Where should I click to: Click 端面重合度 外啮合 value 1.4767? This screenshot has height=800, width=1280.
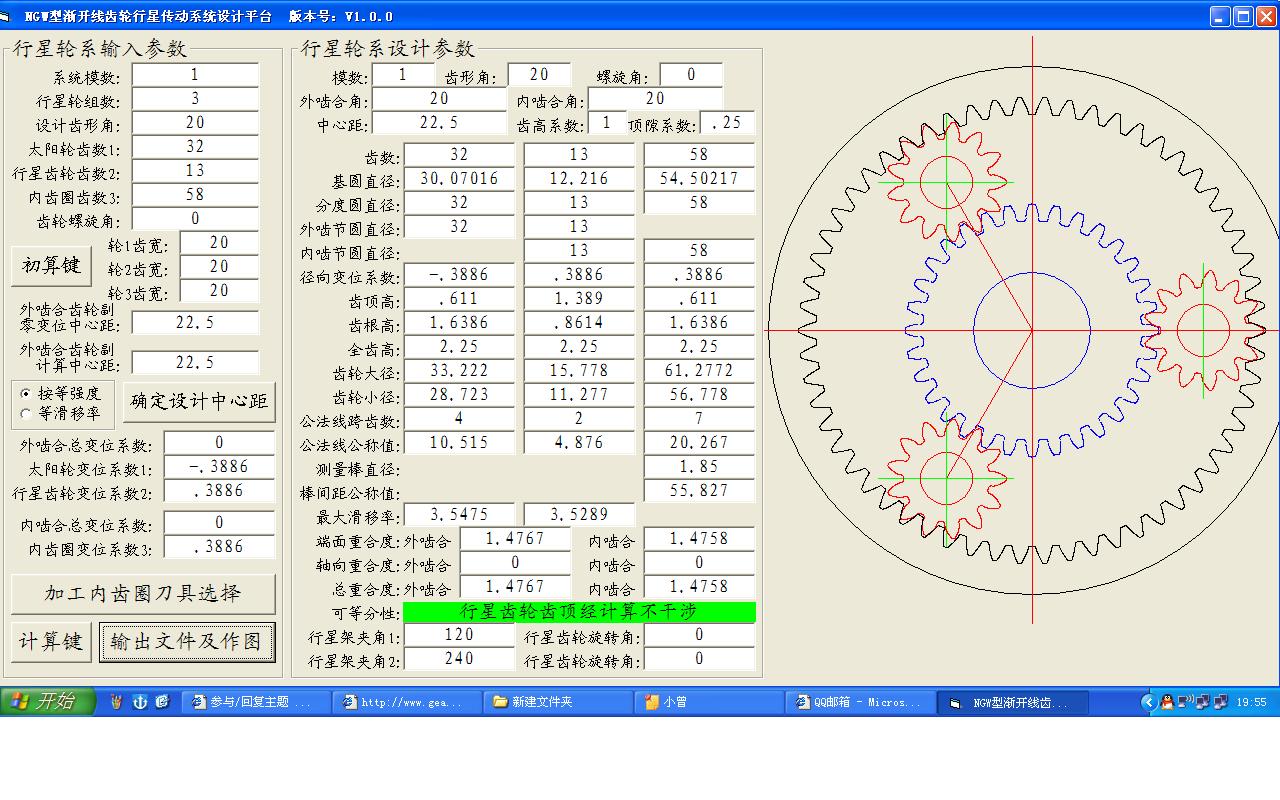coord(515,538)
